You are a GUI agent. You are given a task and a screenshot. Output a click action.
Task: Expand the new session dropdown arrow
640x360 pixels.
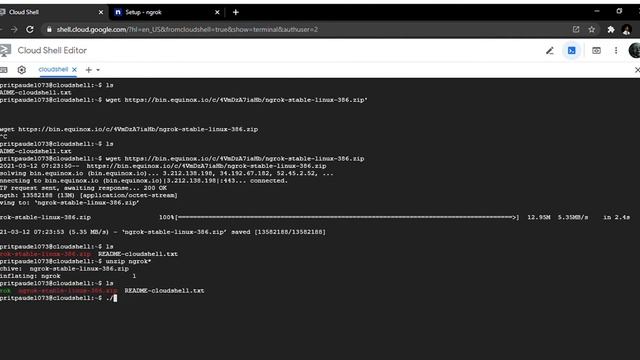98,70
